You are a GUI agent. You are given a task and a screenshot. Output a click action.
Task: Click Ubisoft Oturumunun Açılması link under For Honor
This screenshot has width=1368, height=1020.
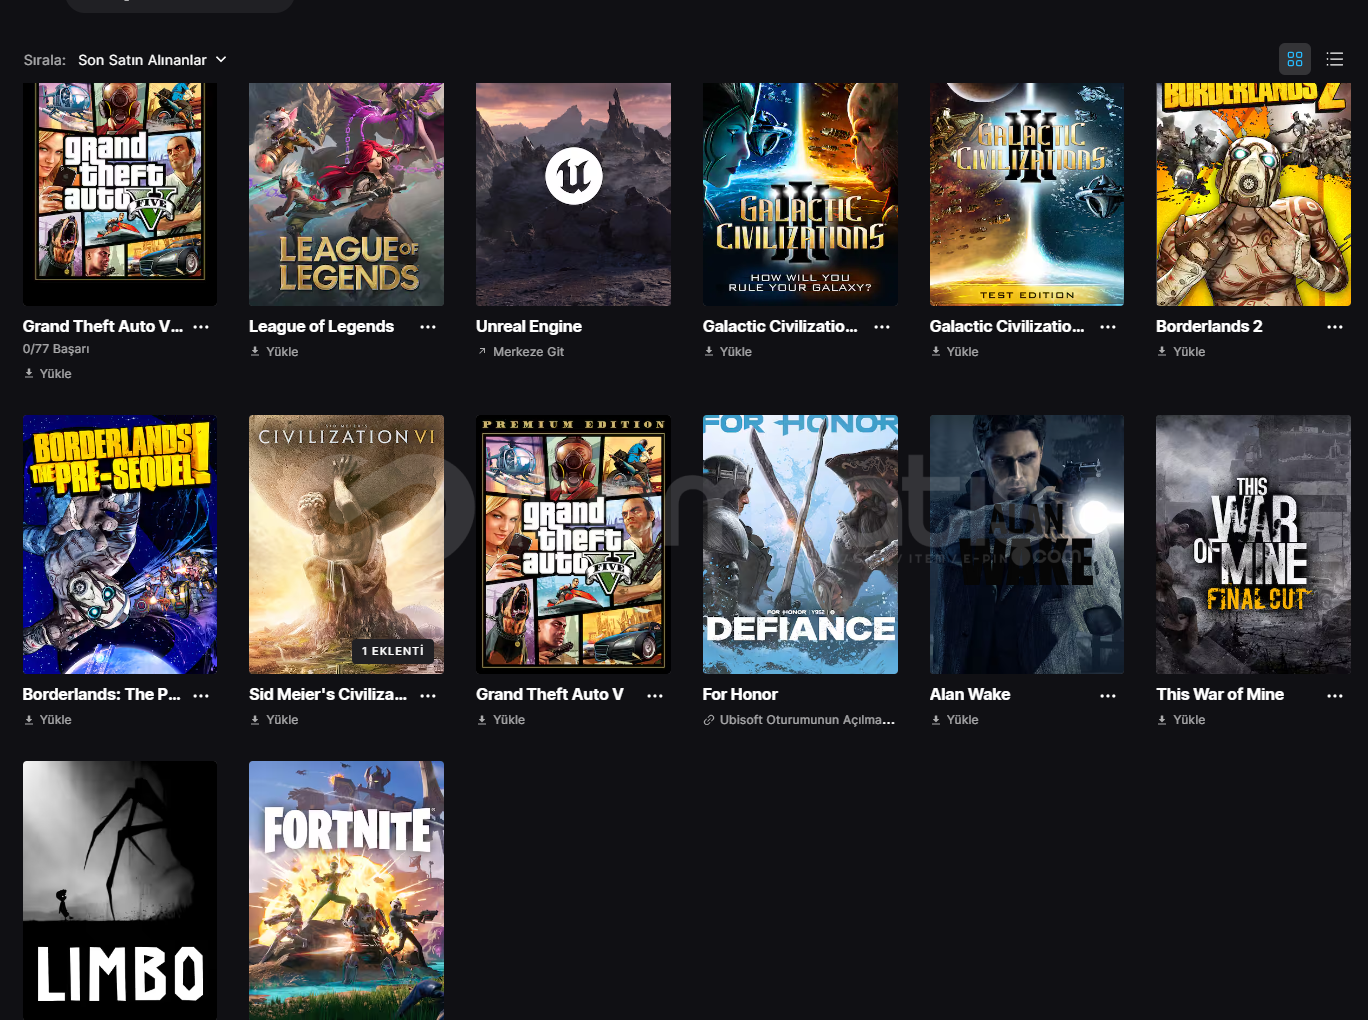click(799, 719)
